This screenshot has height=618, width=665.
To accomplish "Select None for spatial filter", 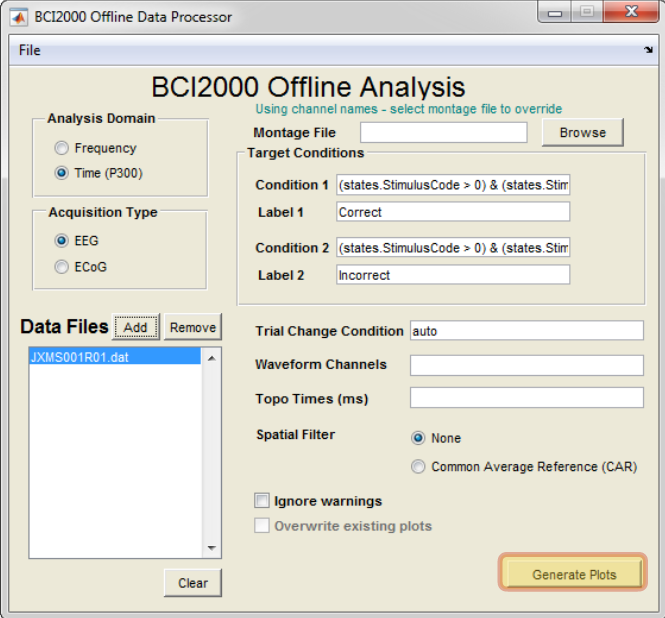I will [x=418, y=438].
